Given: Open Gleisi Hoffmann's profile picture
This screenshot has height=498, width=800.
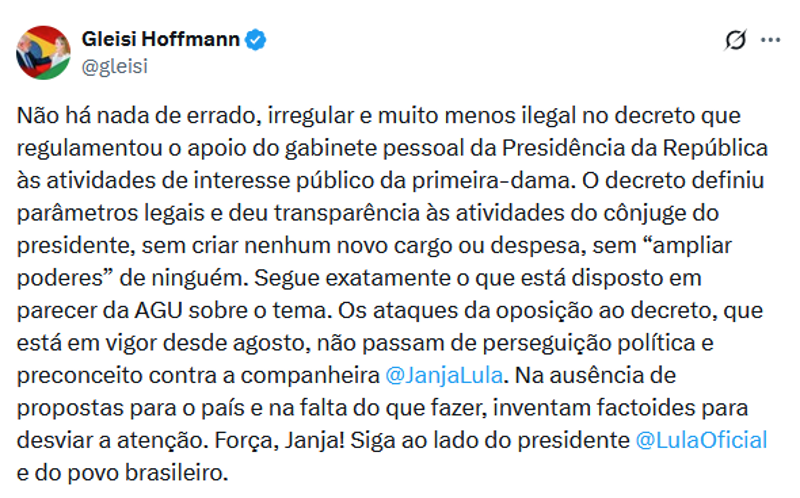Looking at the screenshot, I should (x=43, y=52).
